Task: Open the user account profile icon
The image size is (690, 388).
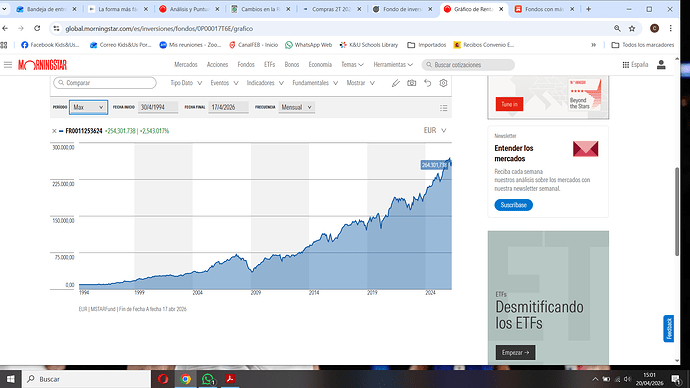Action: pos(661,65)
